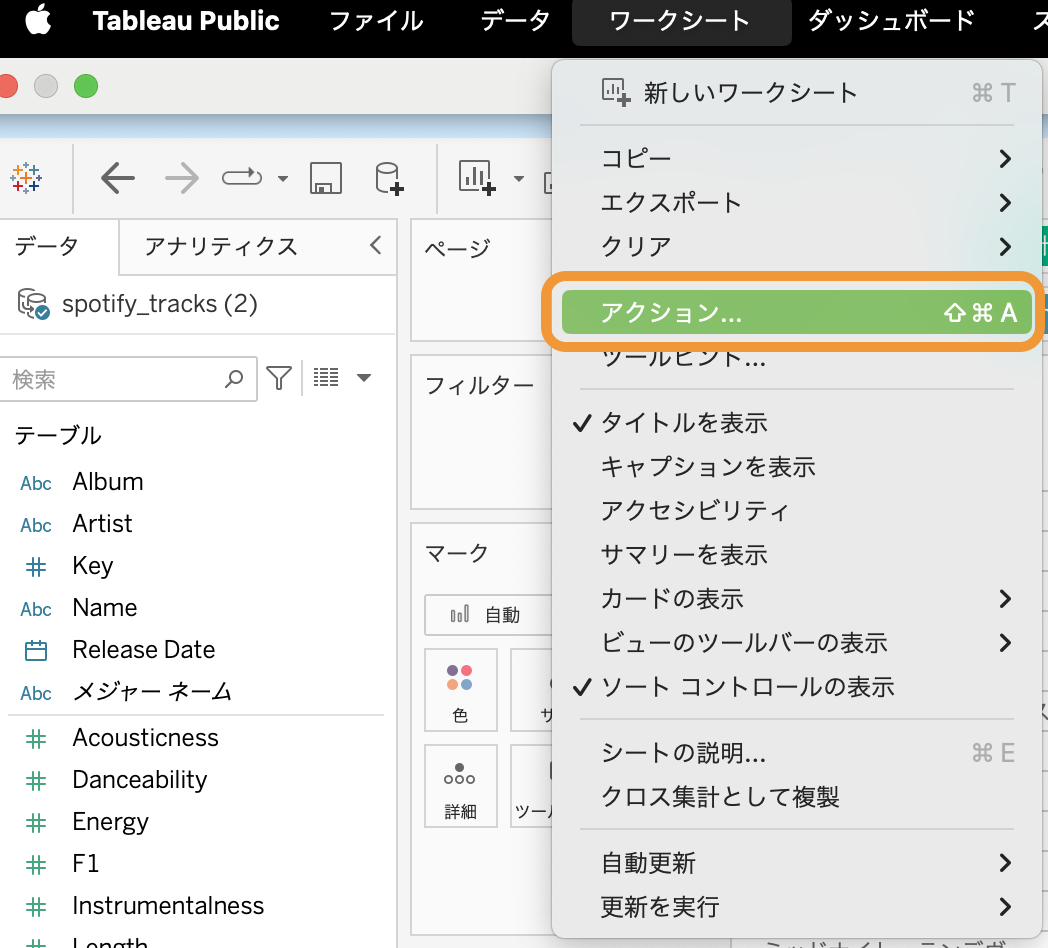Open the Apple menu
The width and height of the screenshot is (1048, 948).
pyautogui.click(x=38, y=20)
